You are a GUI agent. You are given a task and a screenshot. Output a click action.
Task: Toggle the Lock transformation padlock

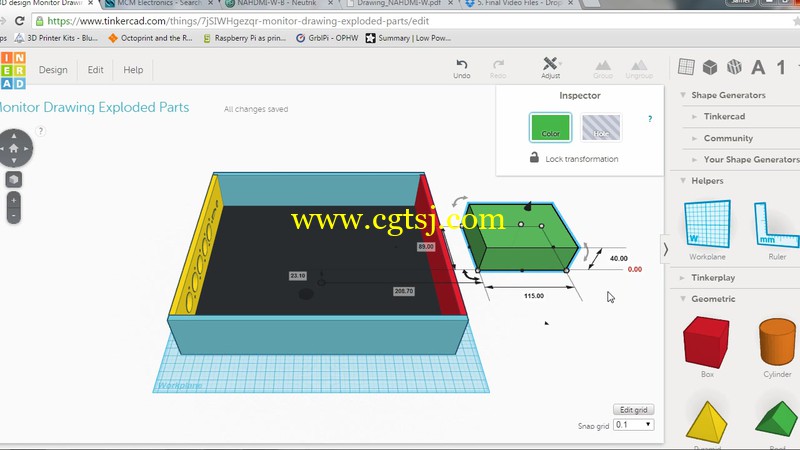coord(534,157)
